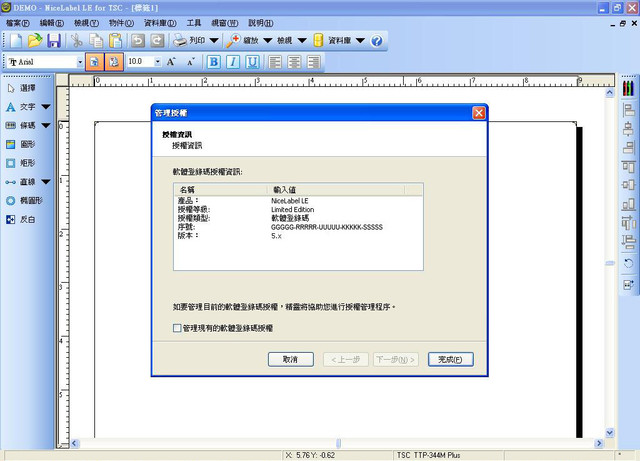Open help with the blue question mark icon
The height and width of the screenshot is (461, 640).
(x=377, y=41)
